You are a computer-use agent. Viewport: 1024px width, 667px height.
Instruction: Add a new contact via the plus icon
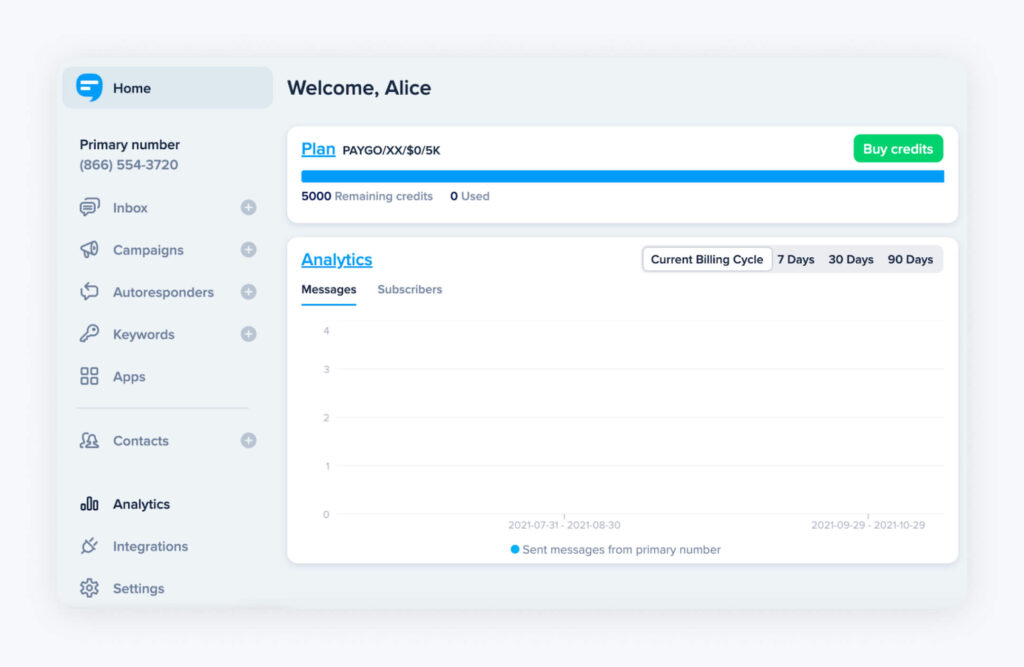coord(247,440)
